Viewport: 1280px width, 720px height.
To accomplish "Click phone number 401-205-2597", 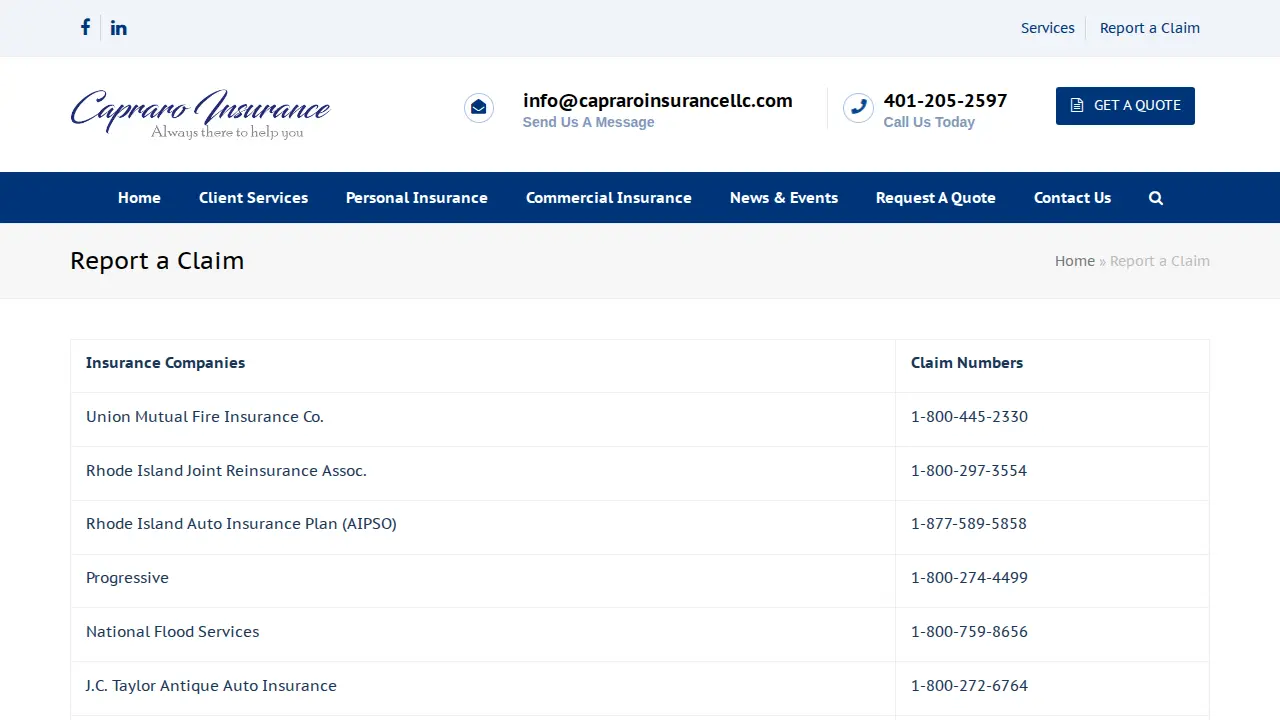I will click(945, 100).
